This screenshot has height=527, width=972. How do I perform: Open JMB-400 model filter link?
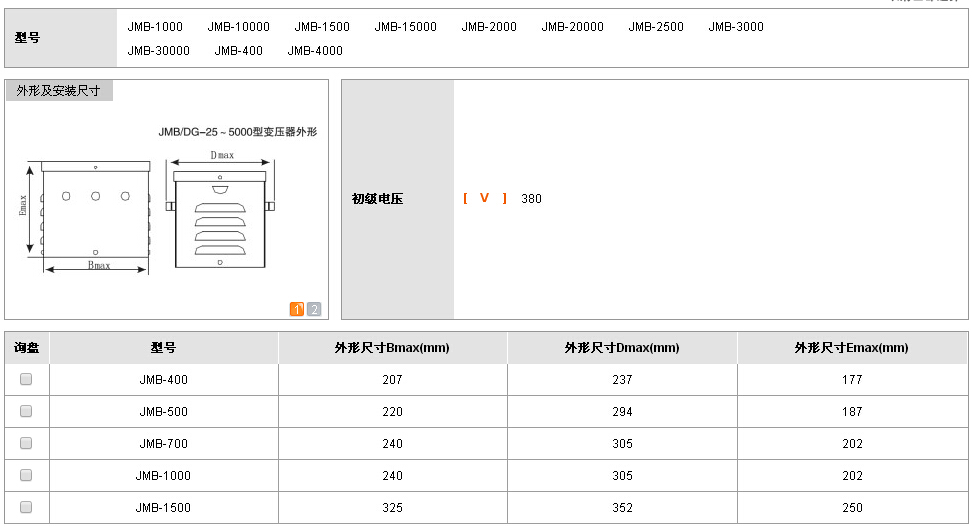[x=239, y=51]
